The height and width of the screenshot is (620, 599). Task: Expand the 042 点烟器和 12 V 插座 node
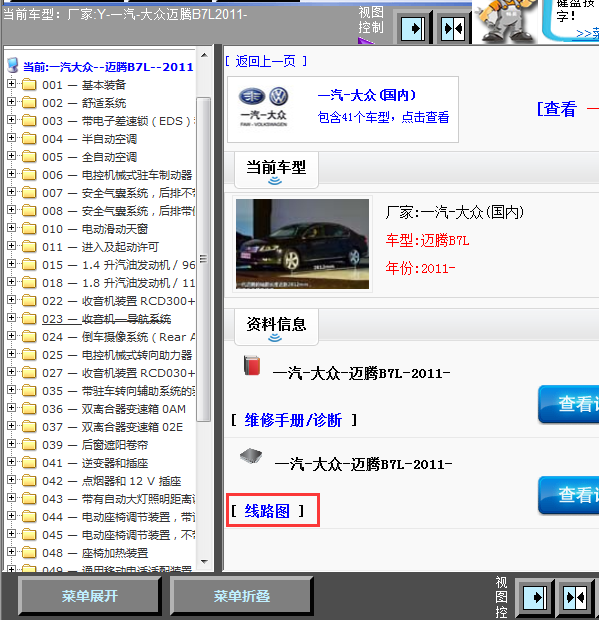[11, 479]
